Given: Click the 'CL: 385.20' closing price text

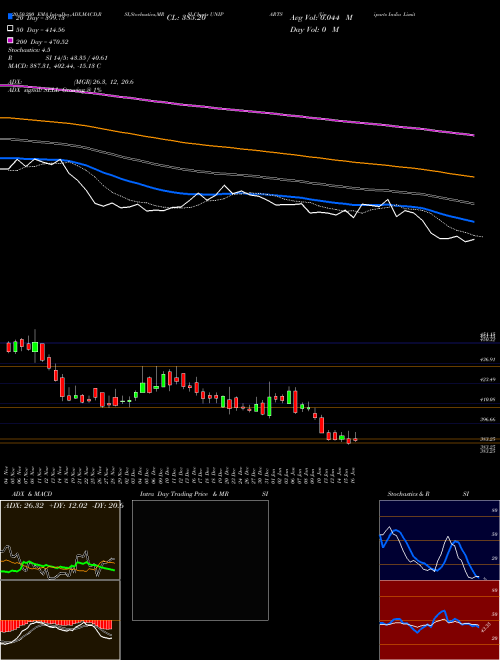Looking at the screenshot, I should (x=186, y=18).
